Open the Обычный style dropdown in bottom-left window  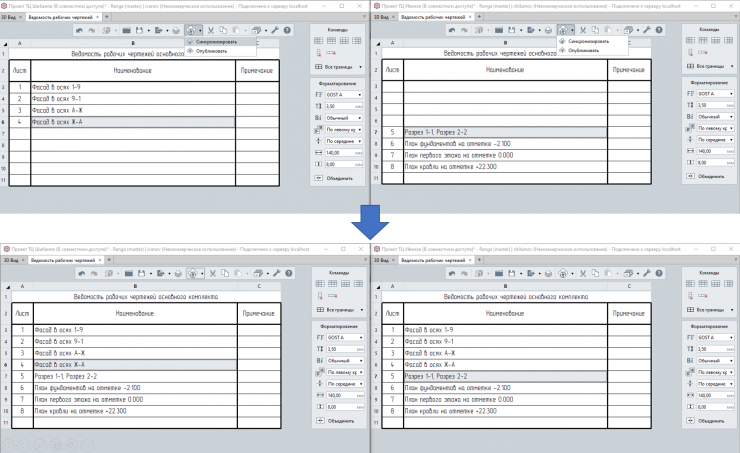point(342,359)
